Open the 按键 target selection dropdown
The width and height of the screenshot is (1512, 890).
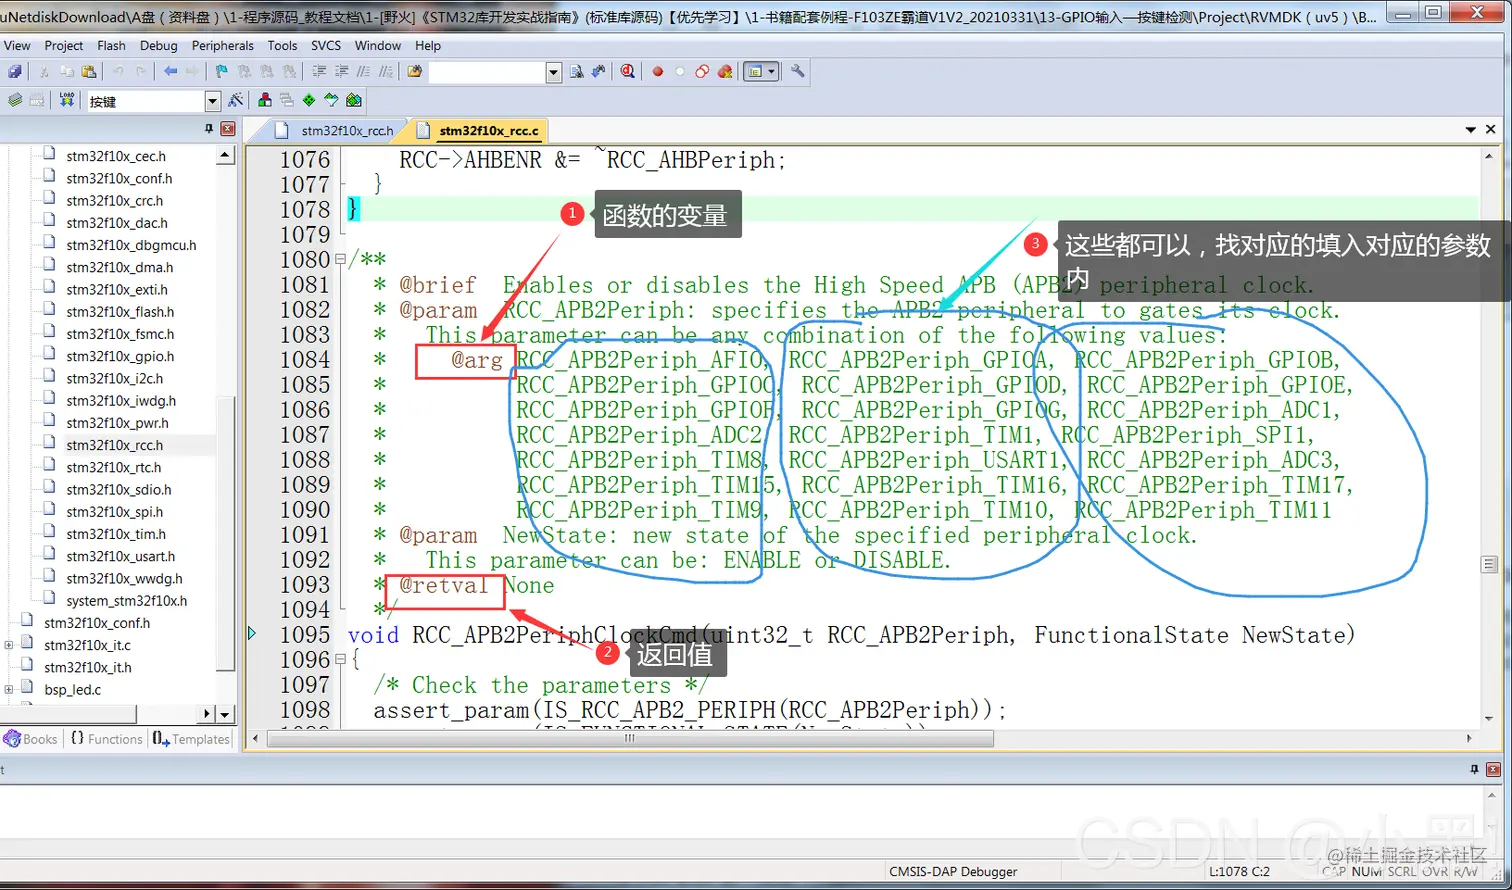(x=212, y=101)
